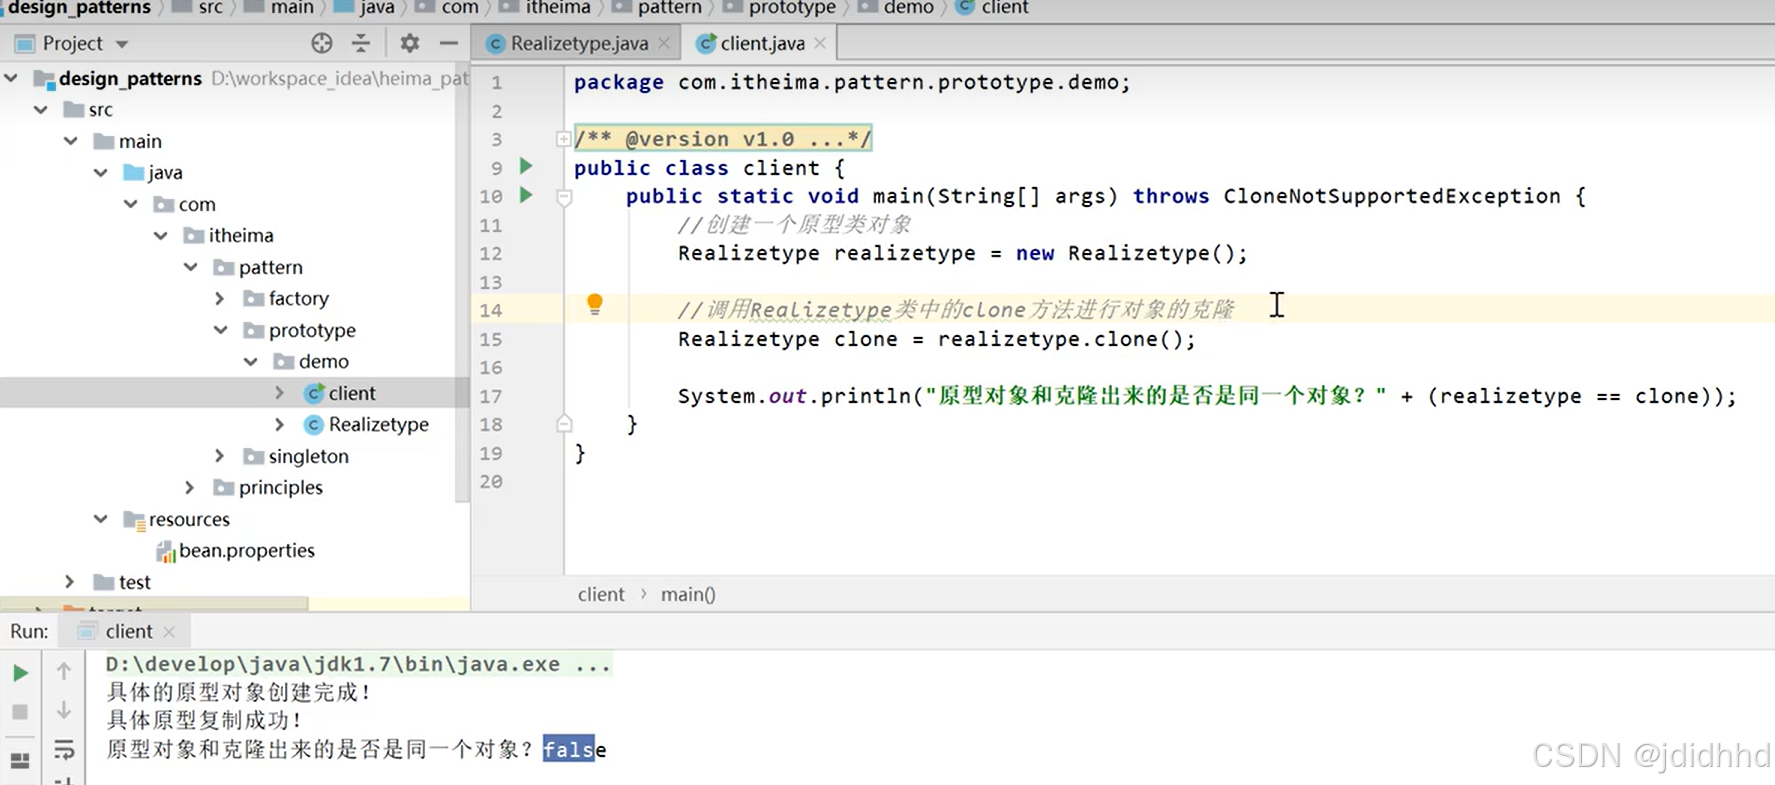Close the client.java tab
The width and height of the screenshot is (1775, 785).
820,43
